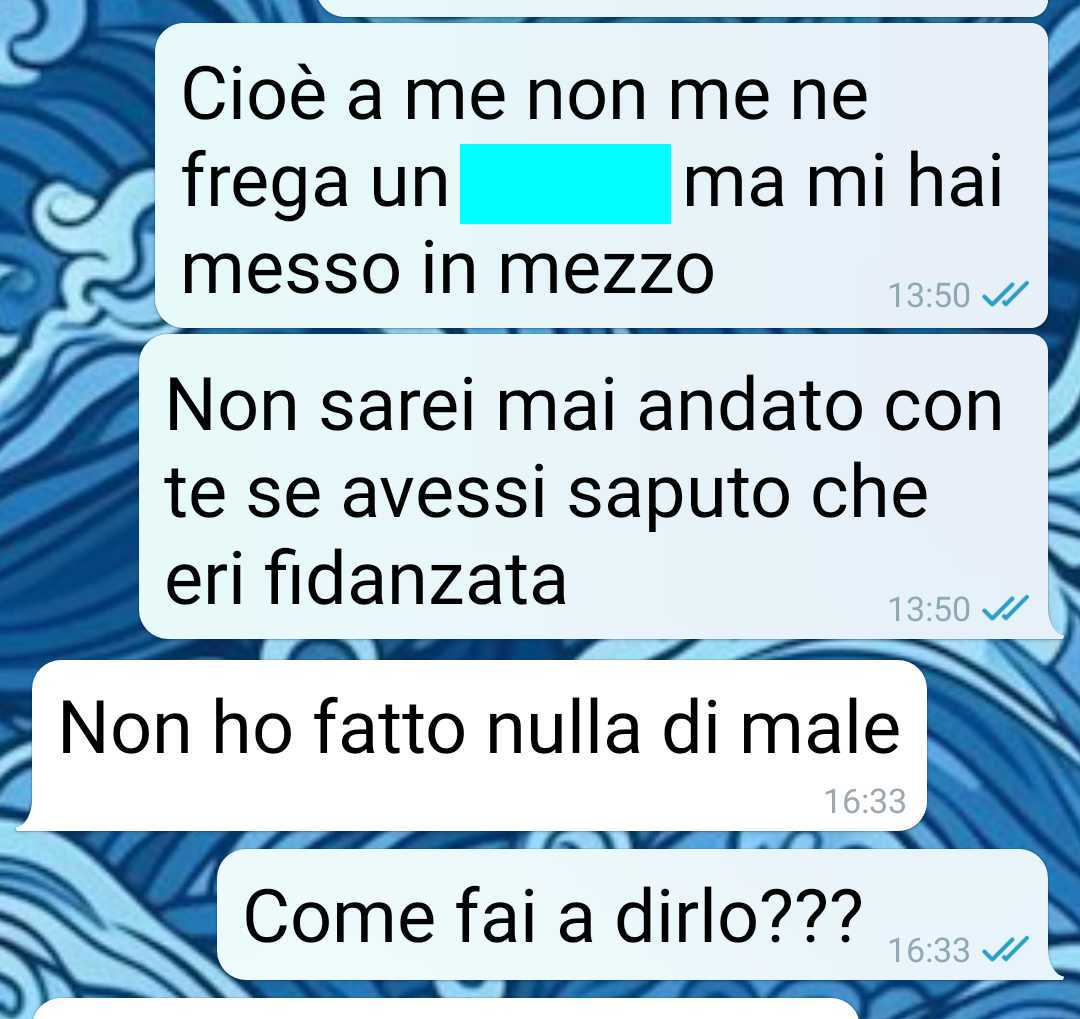Select the "Non sarei mai andato con" message bubble
1080x1019 pixels.
594,486
